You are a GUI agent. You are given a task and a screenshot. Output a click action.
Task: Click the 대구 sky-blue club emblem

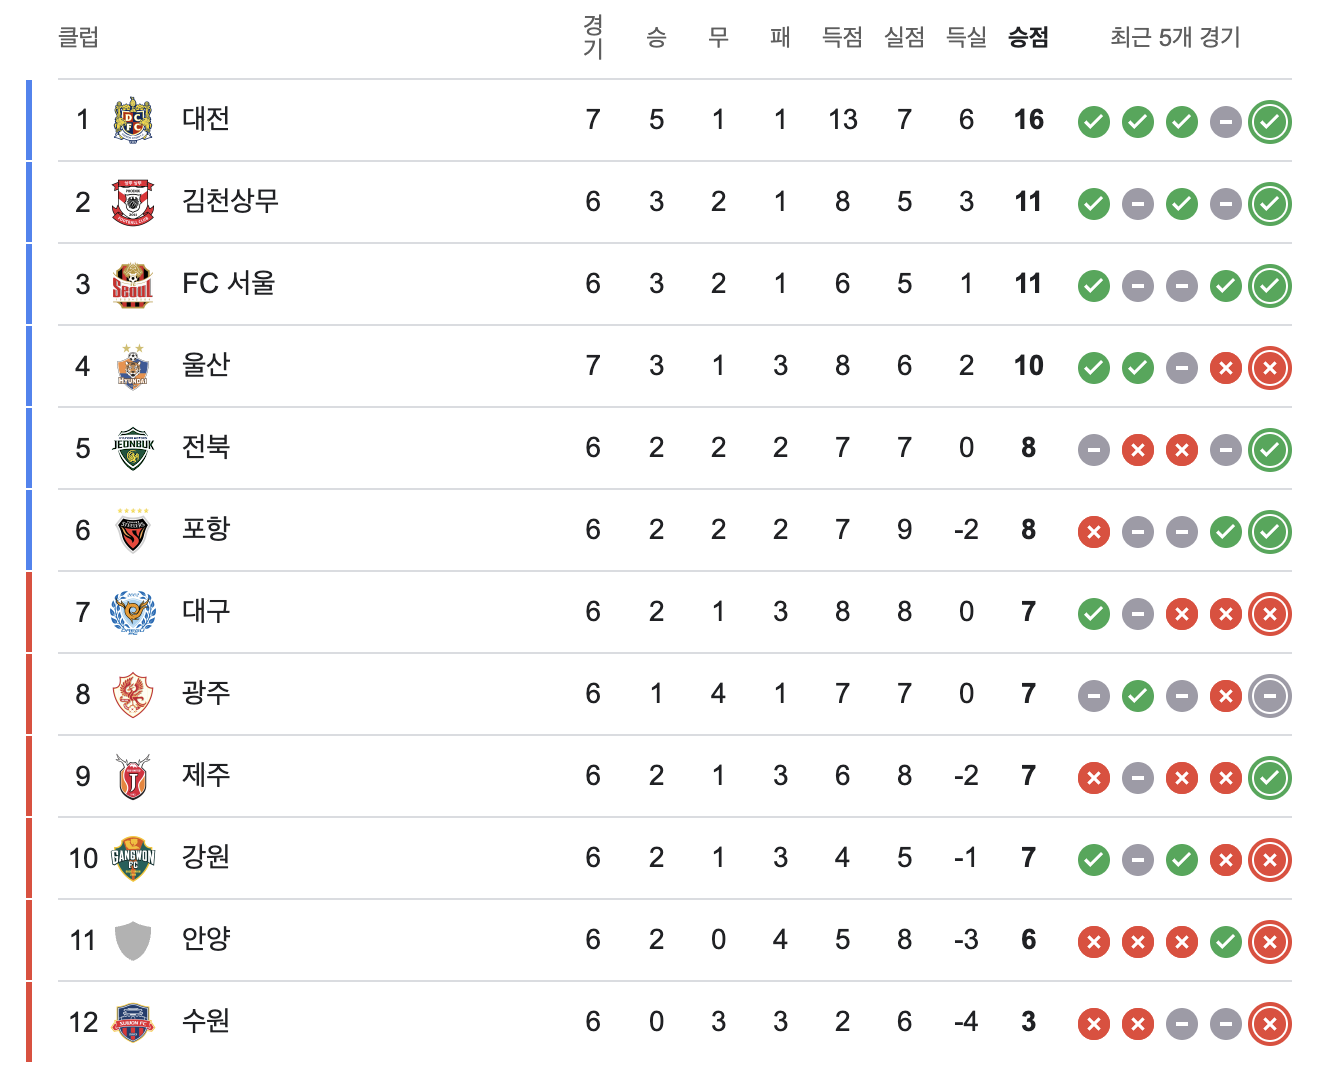point(133,613)
